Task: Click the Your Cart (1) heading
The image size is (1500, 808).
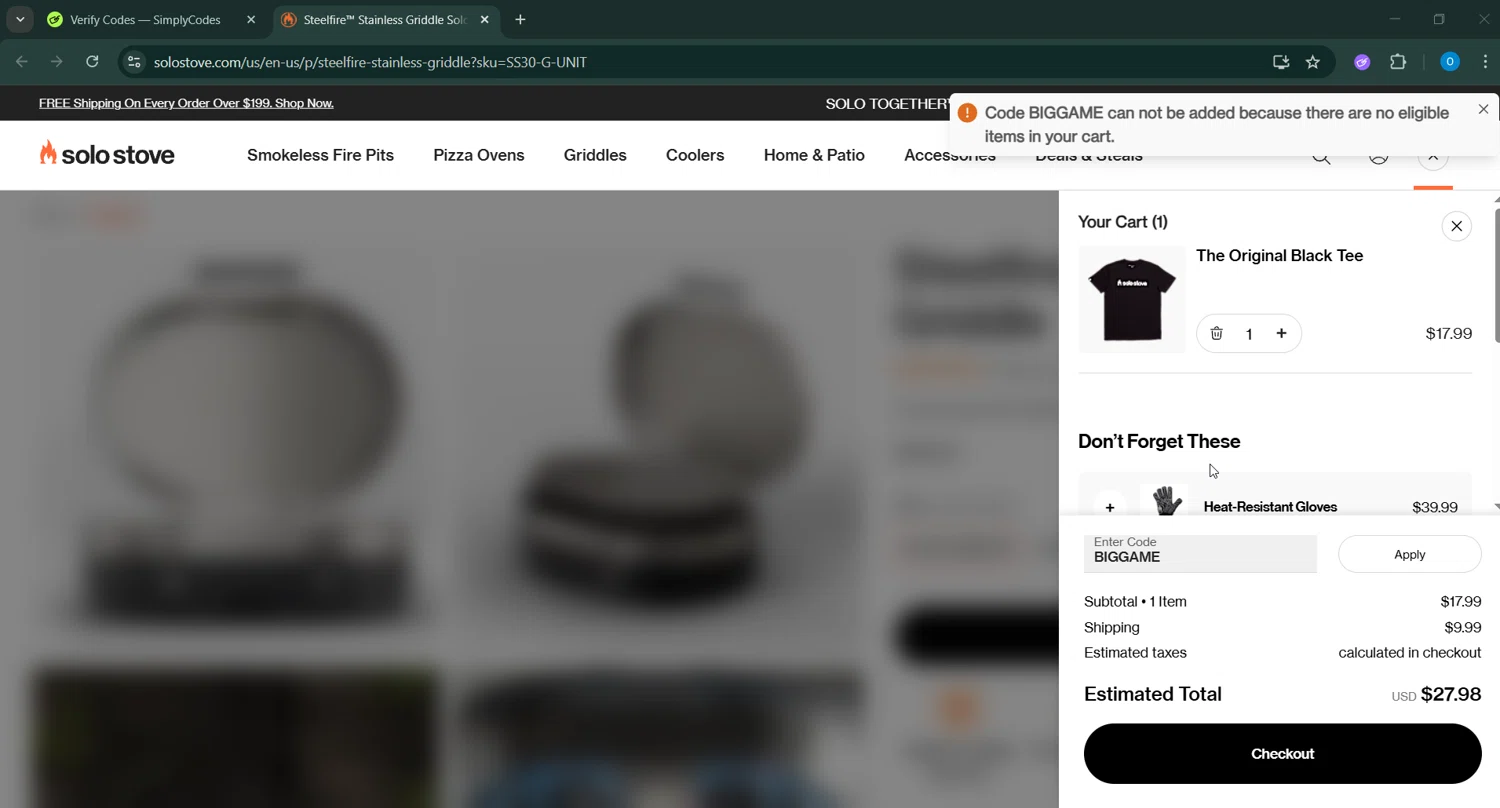Action: click(1123, 222)
